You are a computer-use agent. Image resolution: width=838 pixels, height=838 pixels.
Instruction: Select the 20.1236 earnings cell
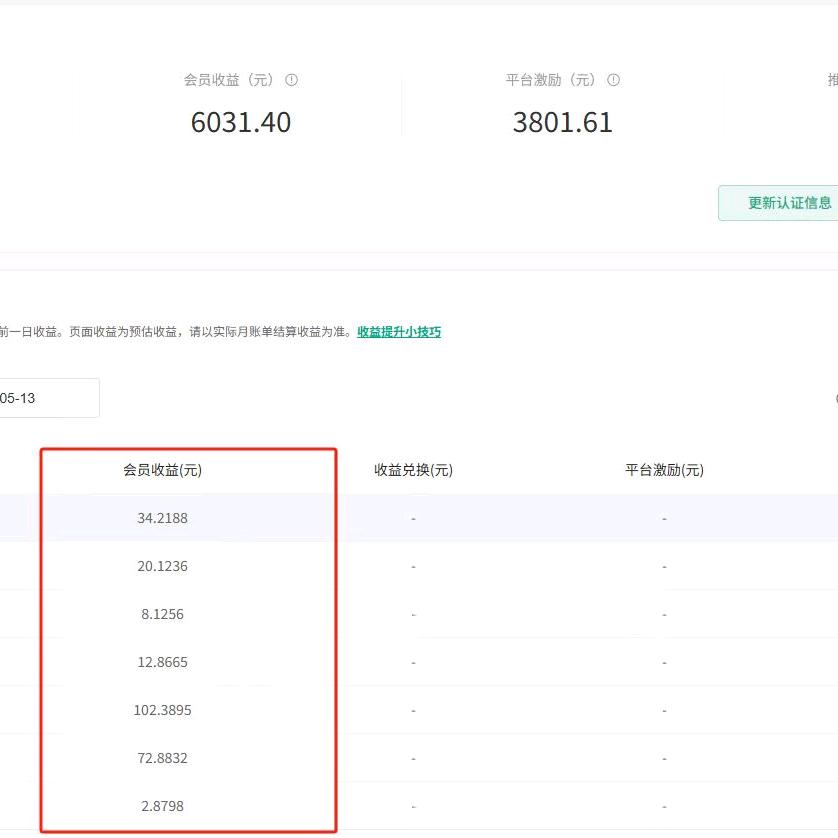tap(162, 566)
